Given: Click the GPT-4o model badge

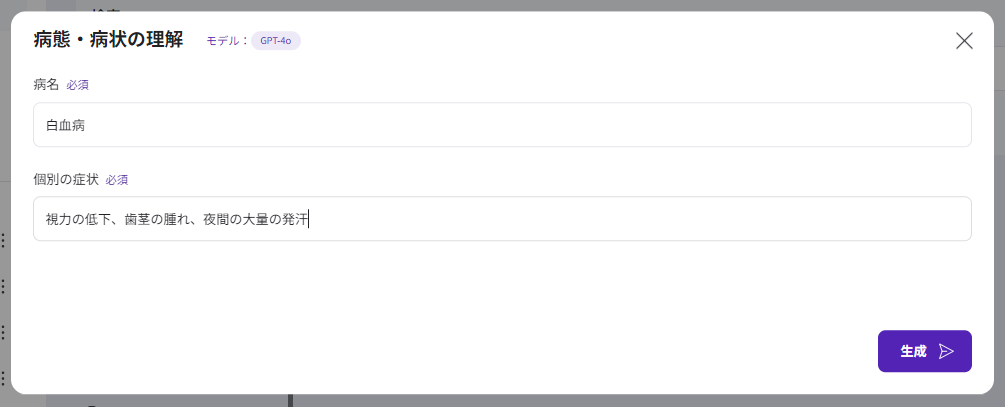Looking at the screenshot, I should pos(275,41).
